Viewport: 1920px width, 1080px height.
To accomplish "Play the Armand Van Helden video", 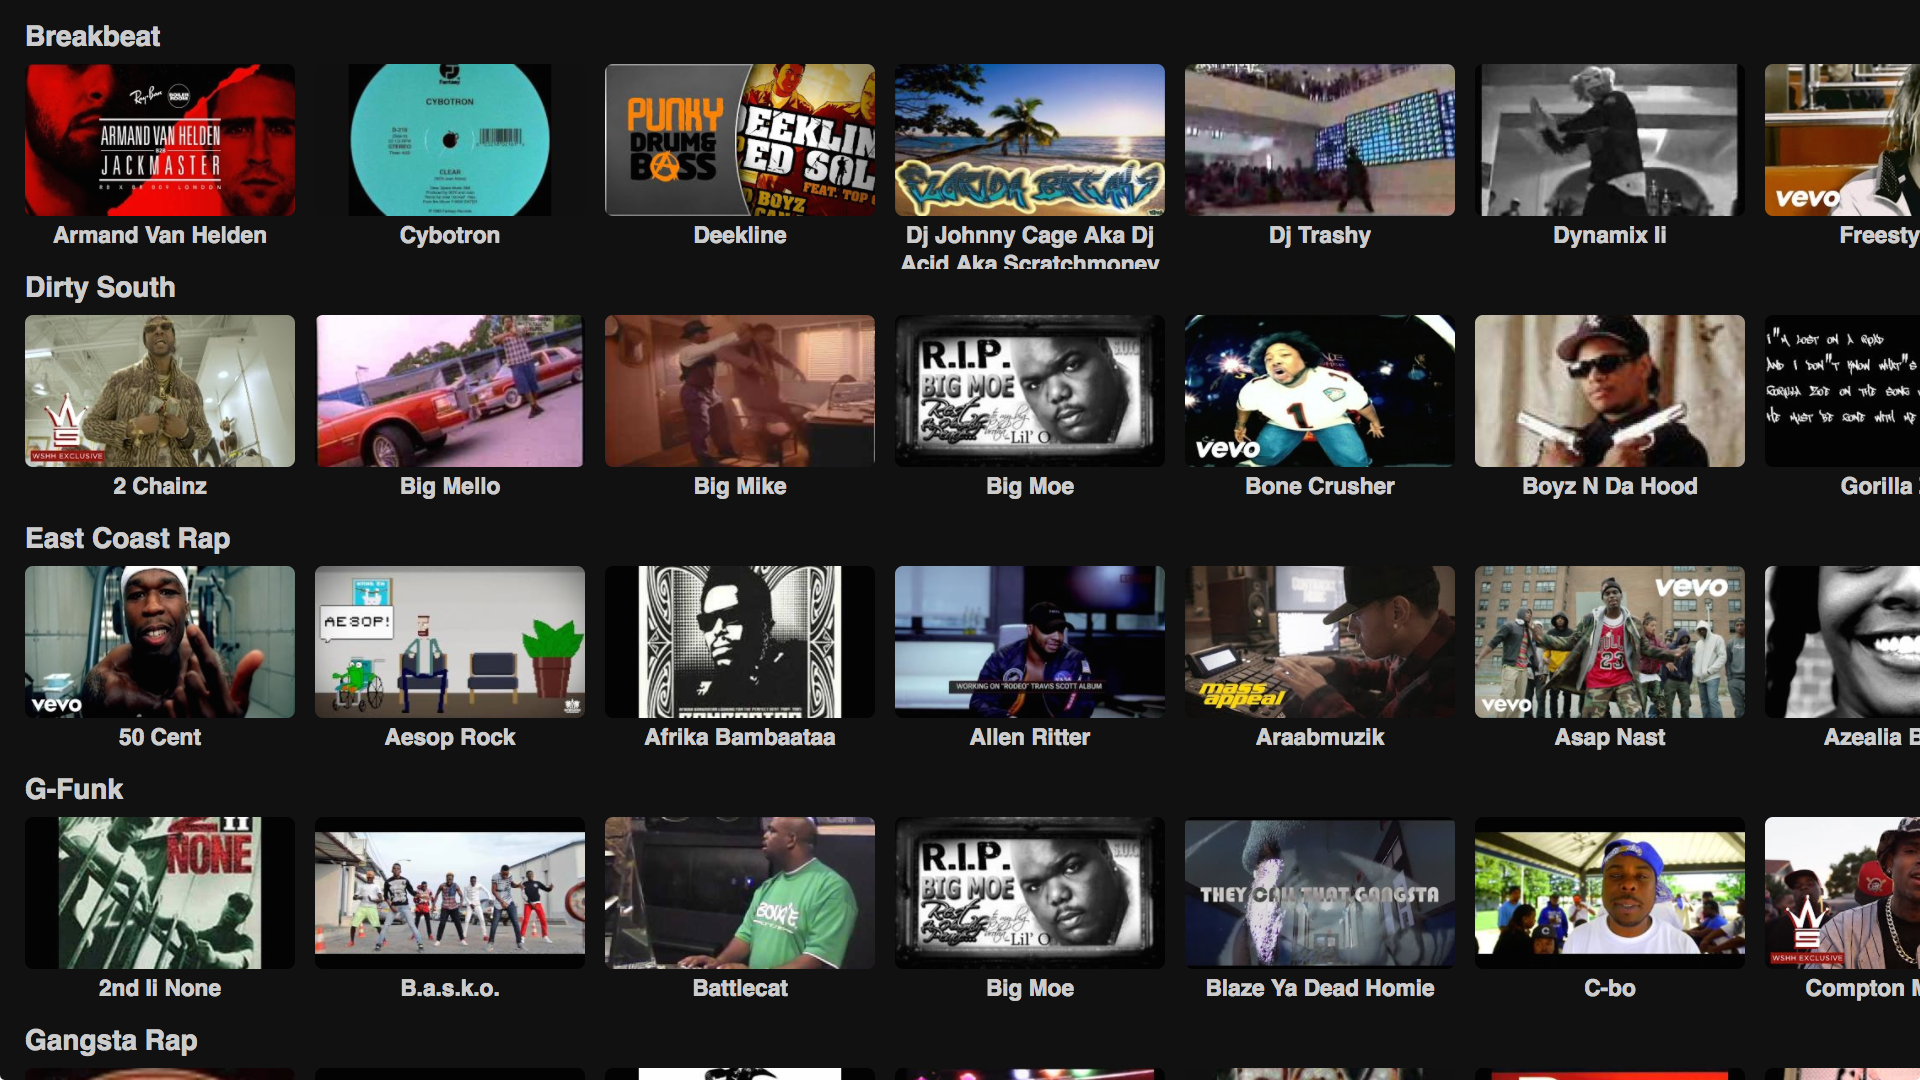I will pos(159,139).
